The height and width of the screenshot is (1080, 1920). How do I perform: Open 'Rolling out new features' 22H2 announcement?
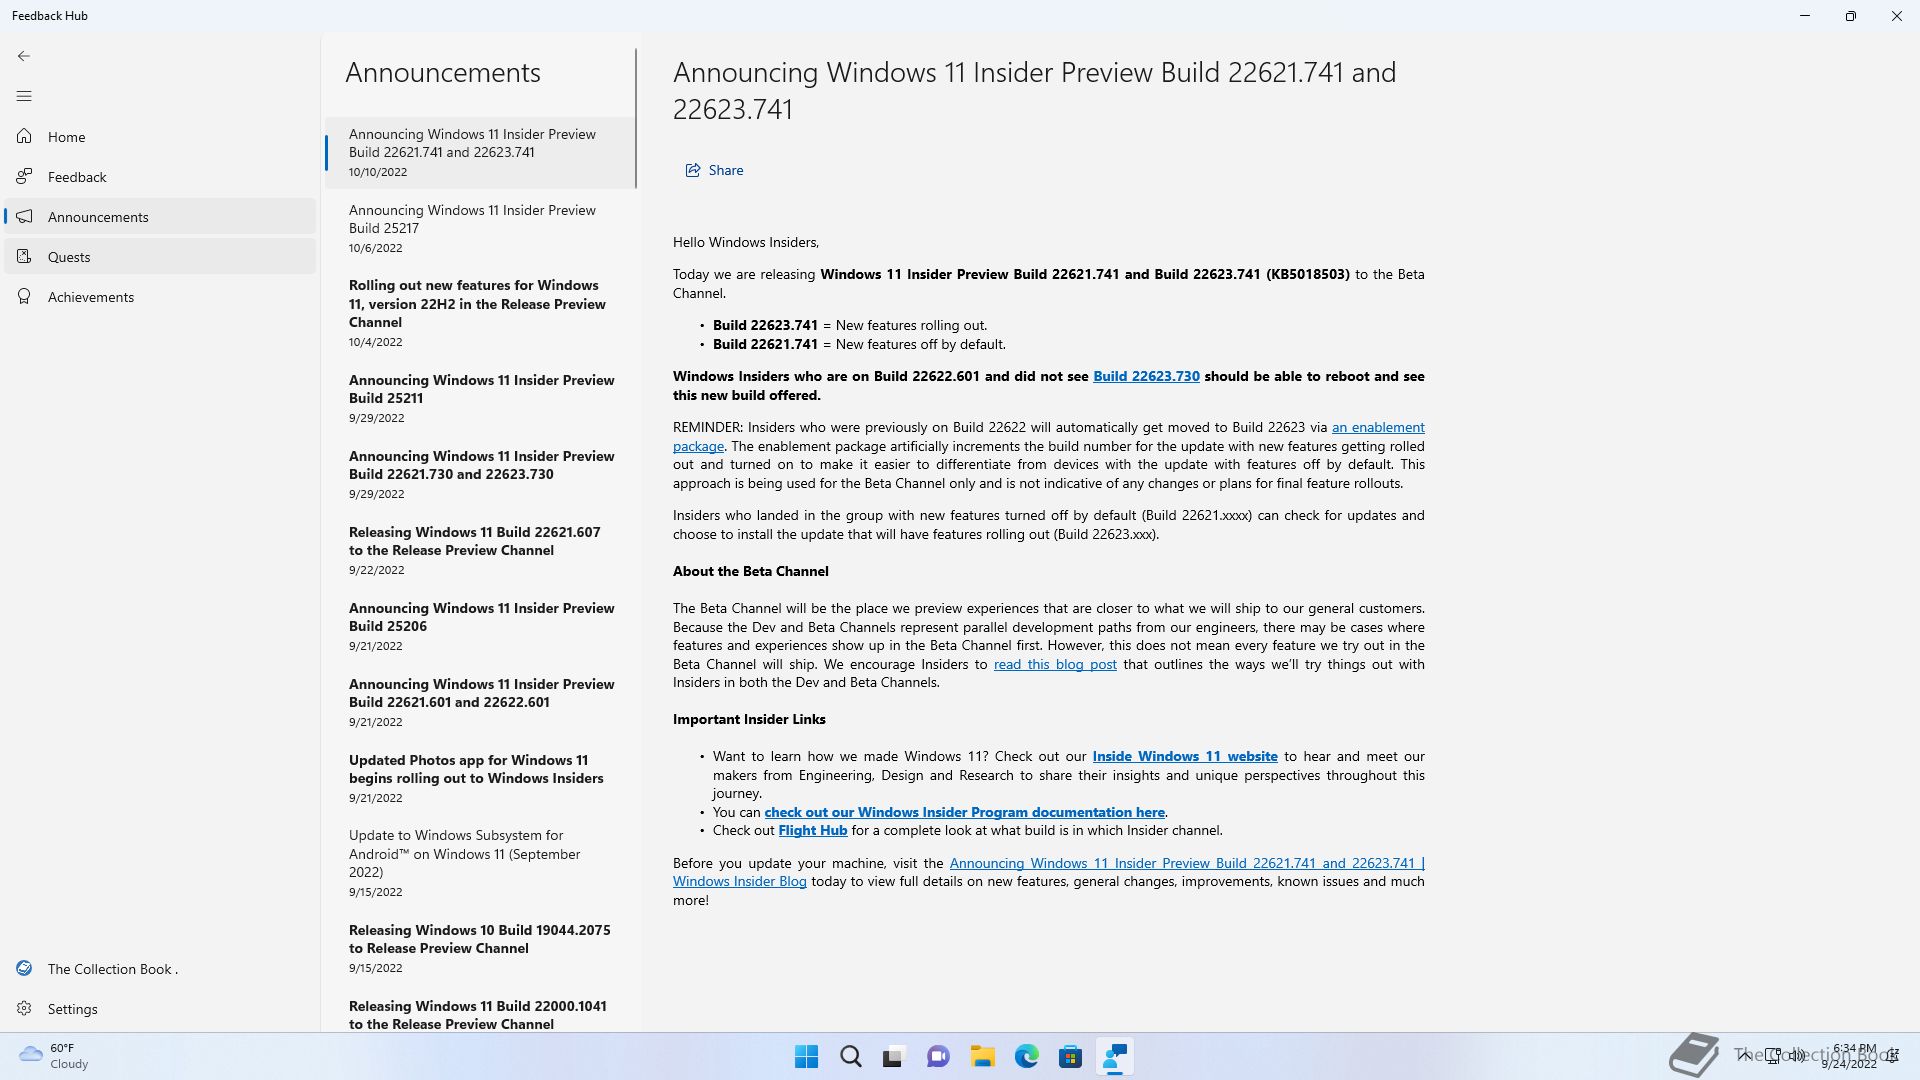click(x=480, y=313)
